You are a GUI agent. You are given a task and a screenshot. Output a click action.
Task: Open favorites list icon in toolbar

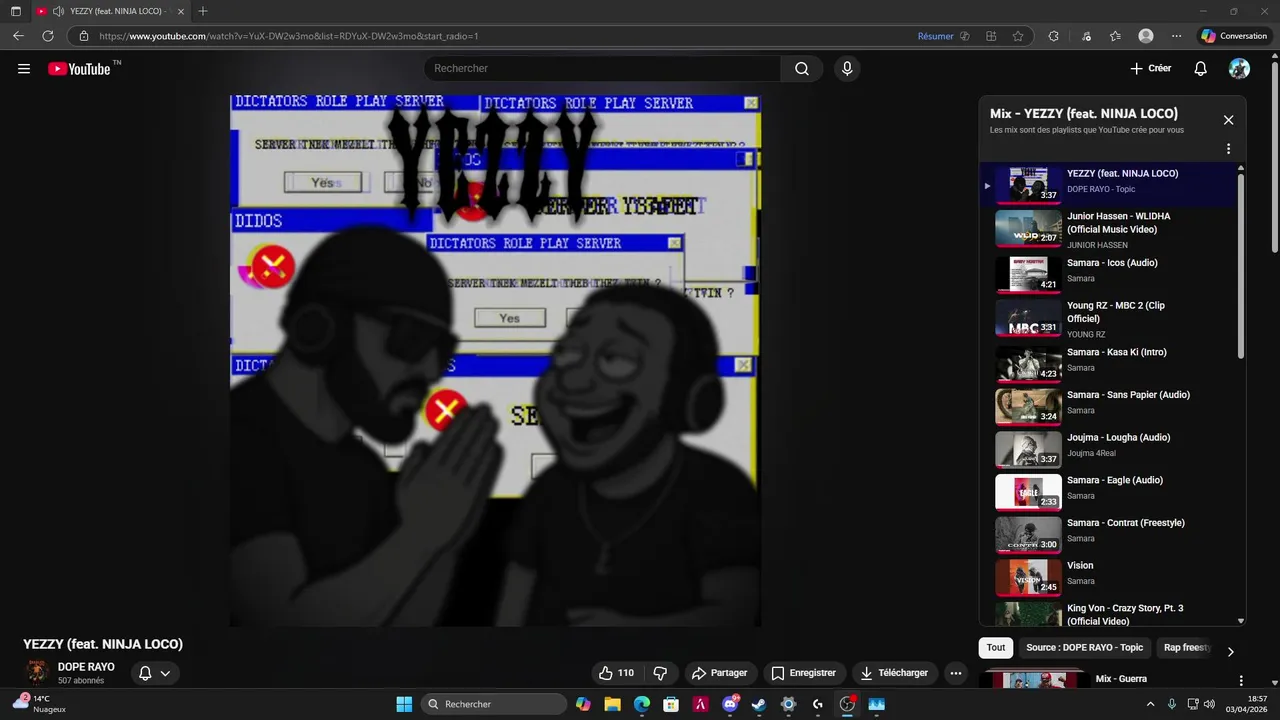pyautogui.click(x=1115, y=36)
